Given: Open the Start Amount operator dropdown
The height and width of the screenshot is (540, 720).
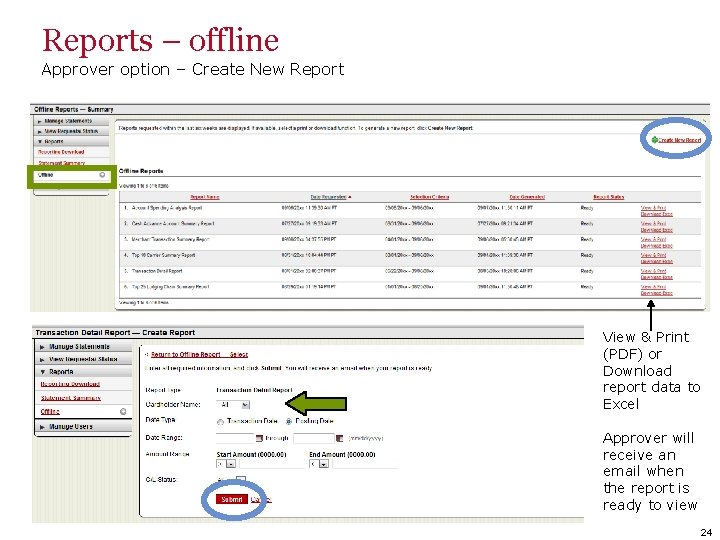Looking at the screenshot, I should (226, 464).
